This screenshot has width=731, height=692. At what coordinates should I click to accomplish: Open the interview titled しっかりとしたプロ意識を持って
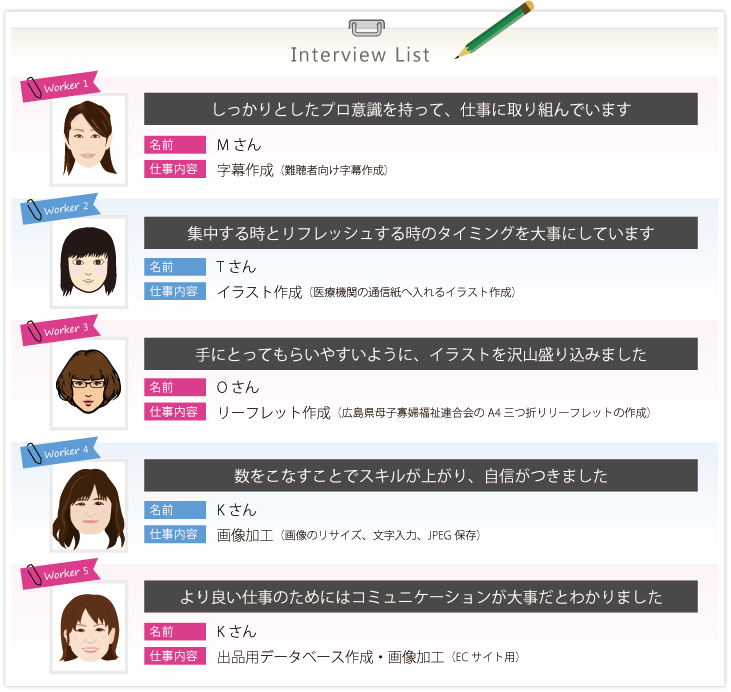[421, 109]
